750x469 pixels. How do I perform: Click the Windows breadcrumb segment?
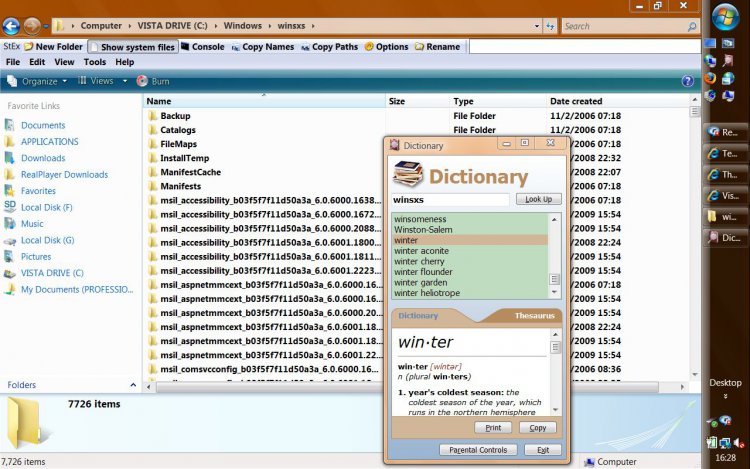click(x=243, y=26)
